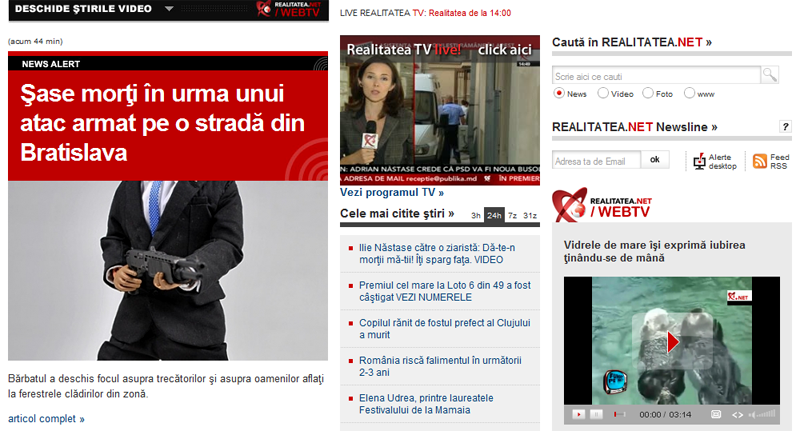
Task: Open the 'Șase morți în urma unui atac armat' headline
Action: [x=162, y=123]
